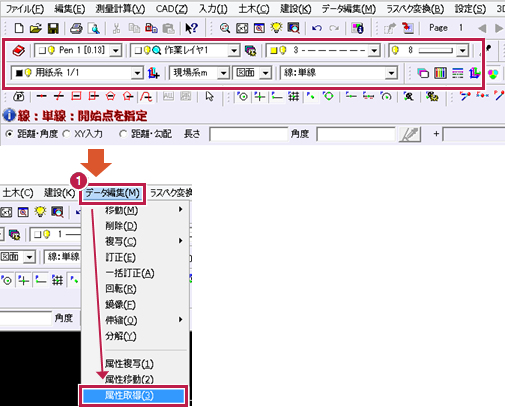Click highlighted データ編集(M) above open menu
The width and height of the screenshot is (505, 409).
113,193
